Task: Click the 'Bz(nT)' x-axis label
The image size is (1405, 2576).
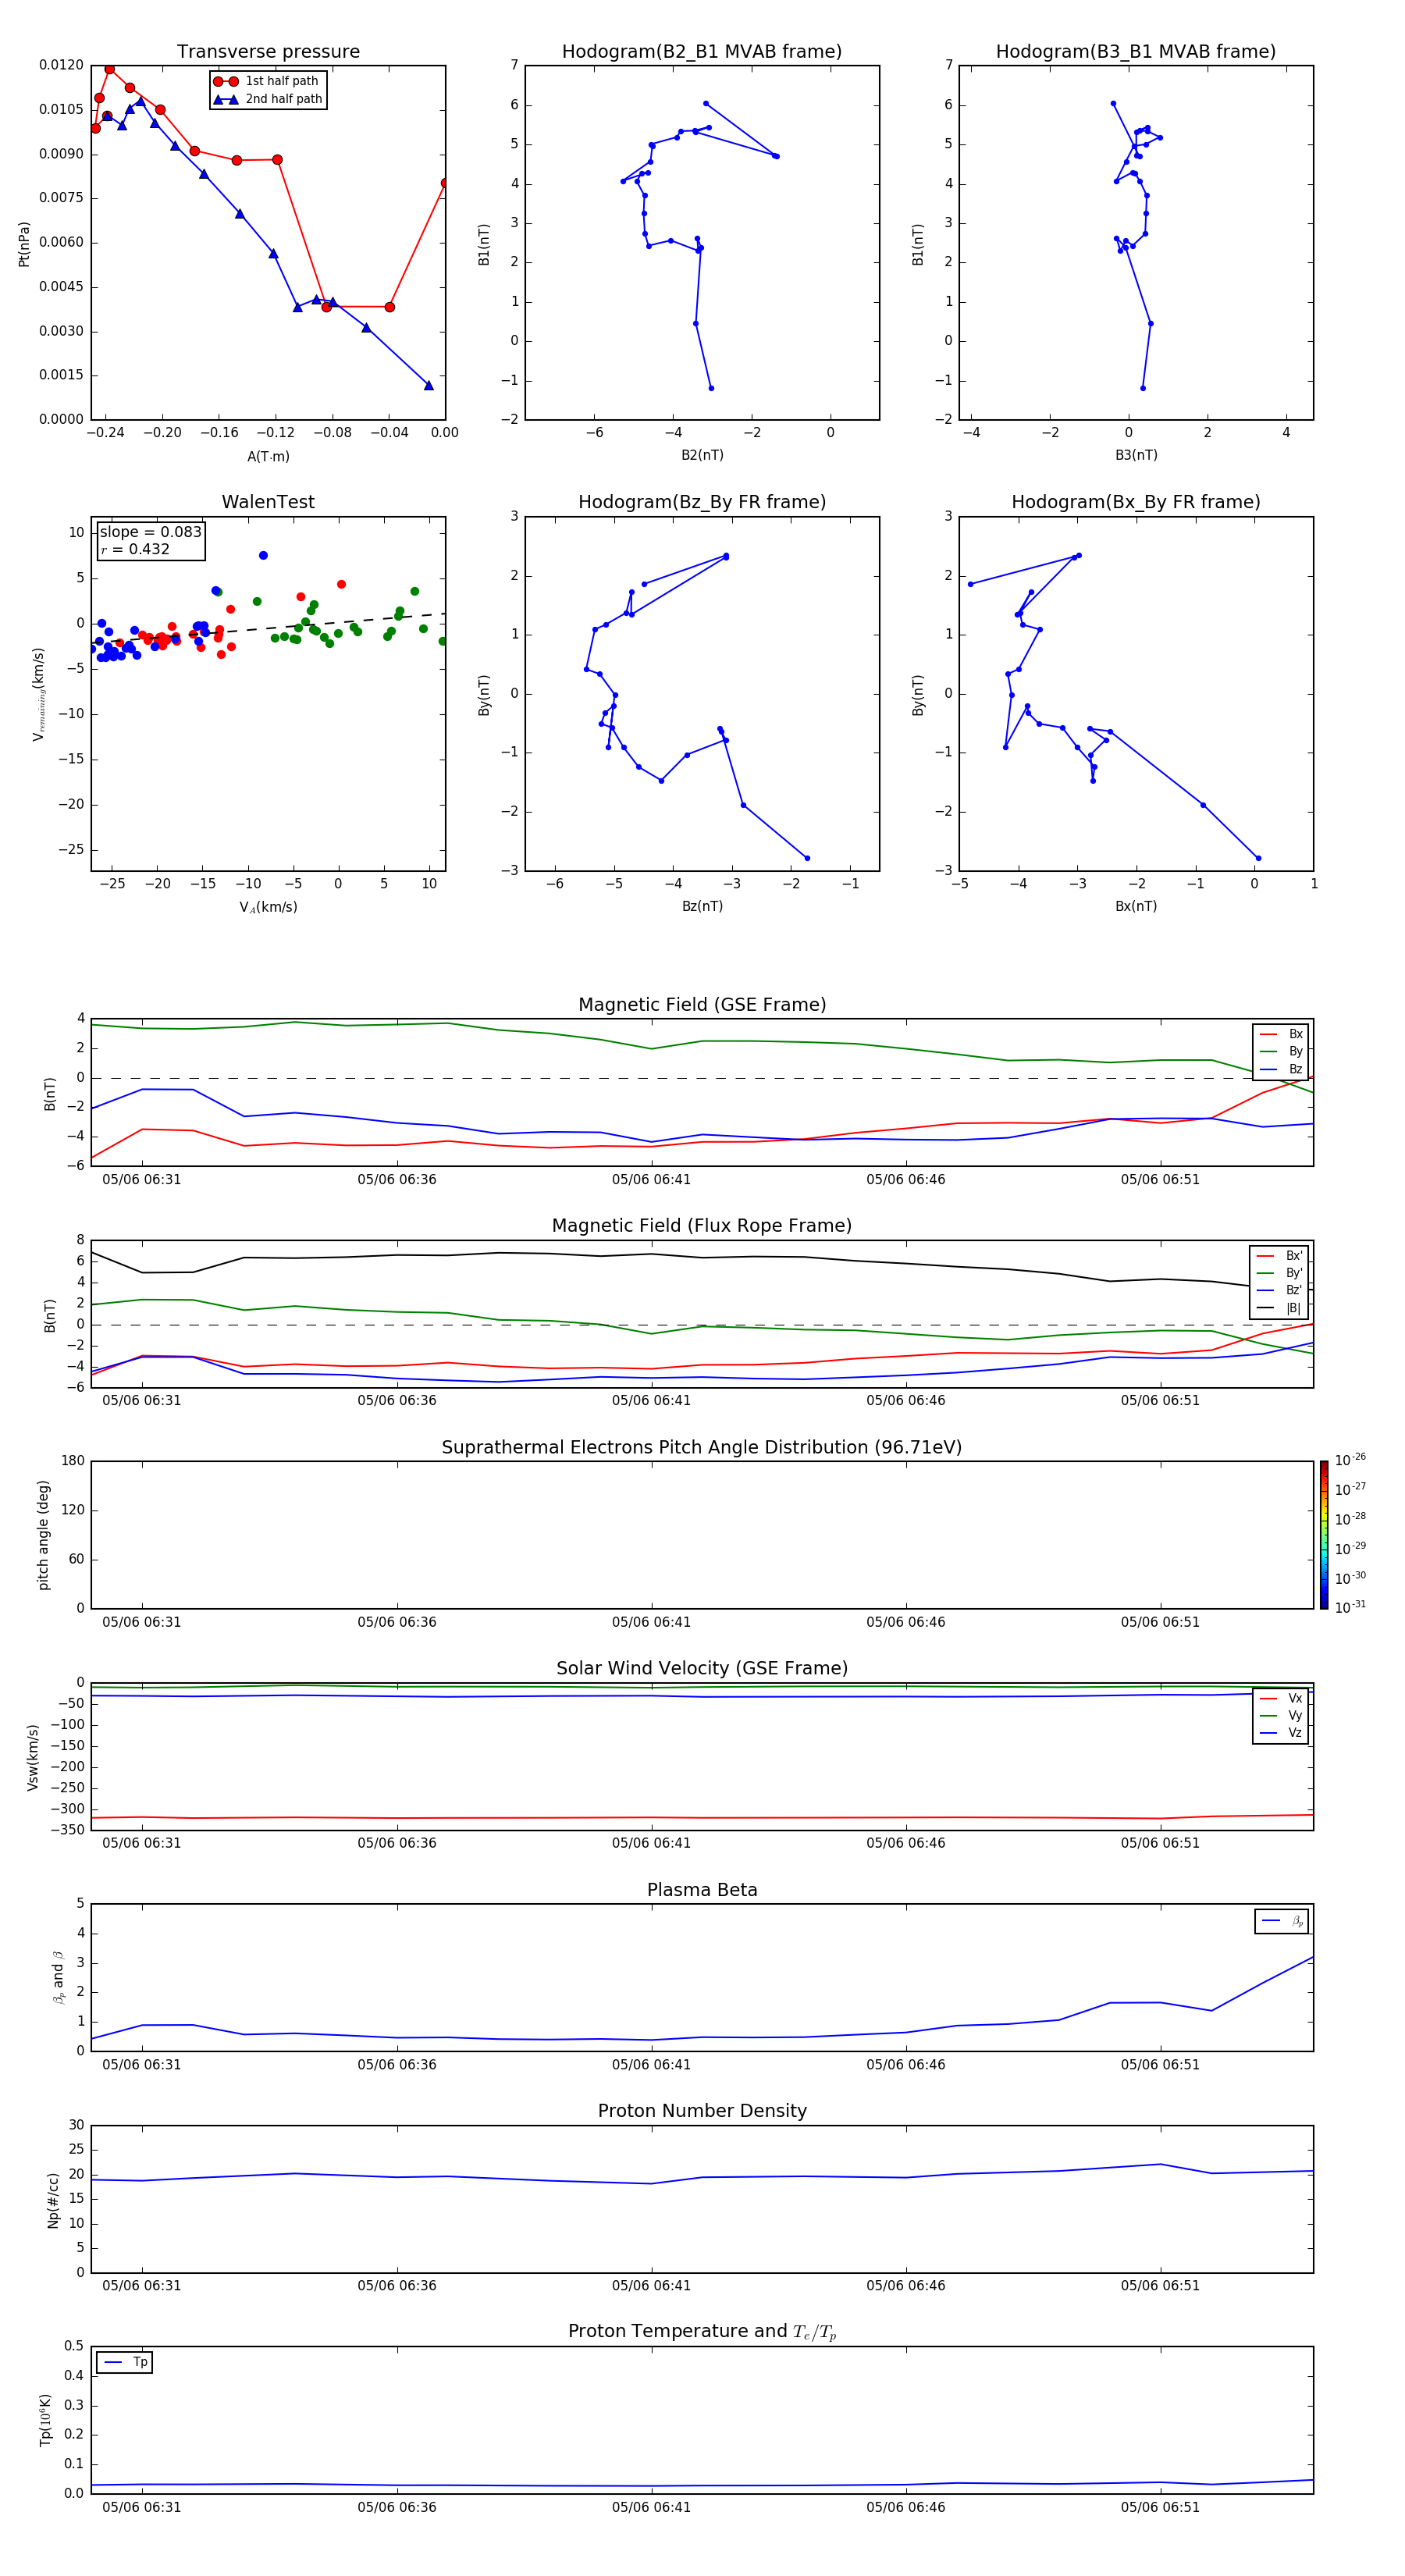Action: pyautogui.click(x=702, y=906)
